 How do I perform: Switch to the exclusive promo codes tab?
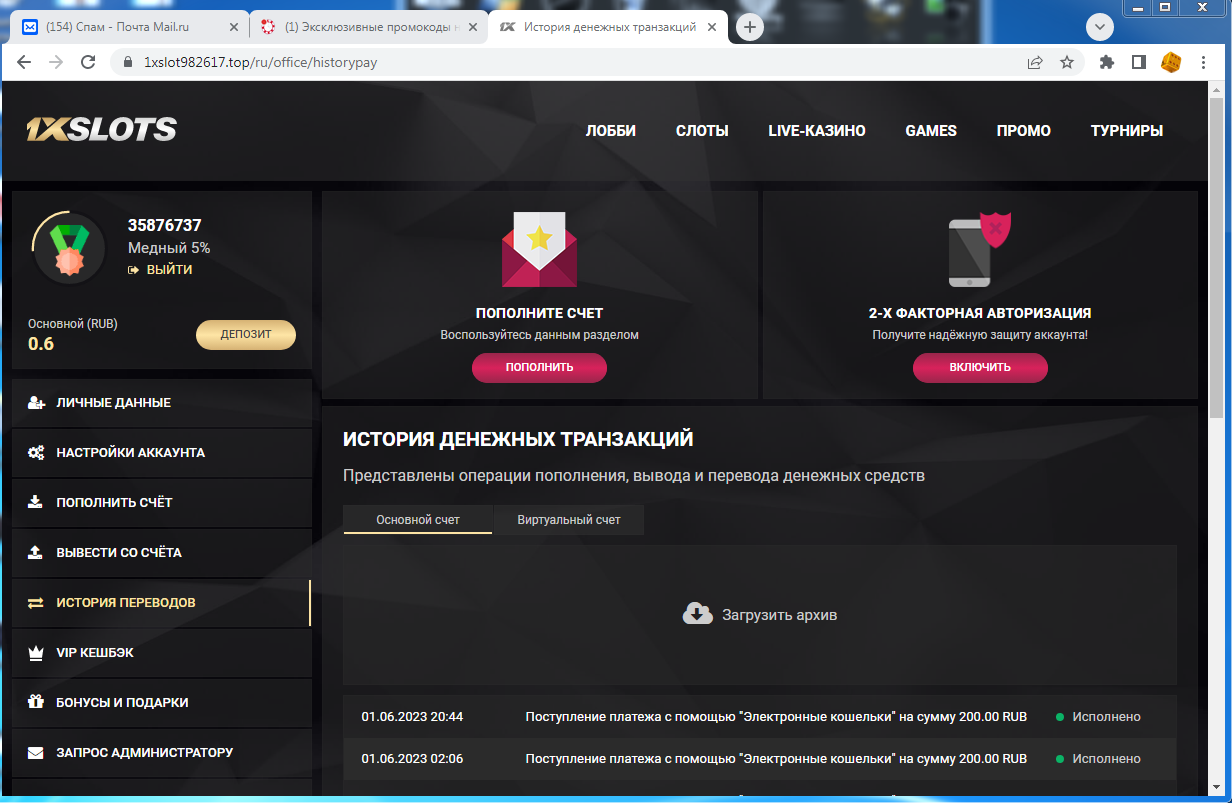[x=367, y=27]
